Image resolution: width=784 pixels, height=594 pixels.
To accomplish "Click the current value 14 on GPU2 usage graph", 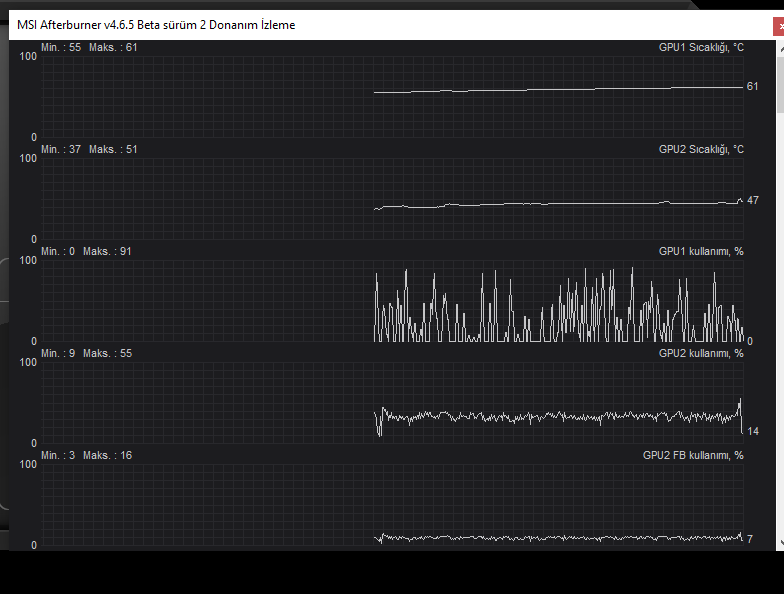I will [753, 432].
